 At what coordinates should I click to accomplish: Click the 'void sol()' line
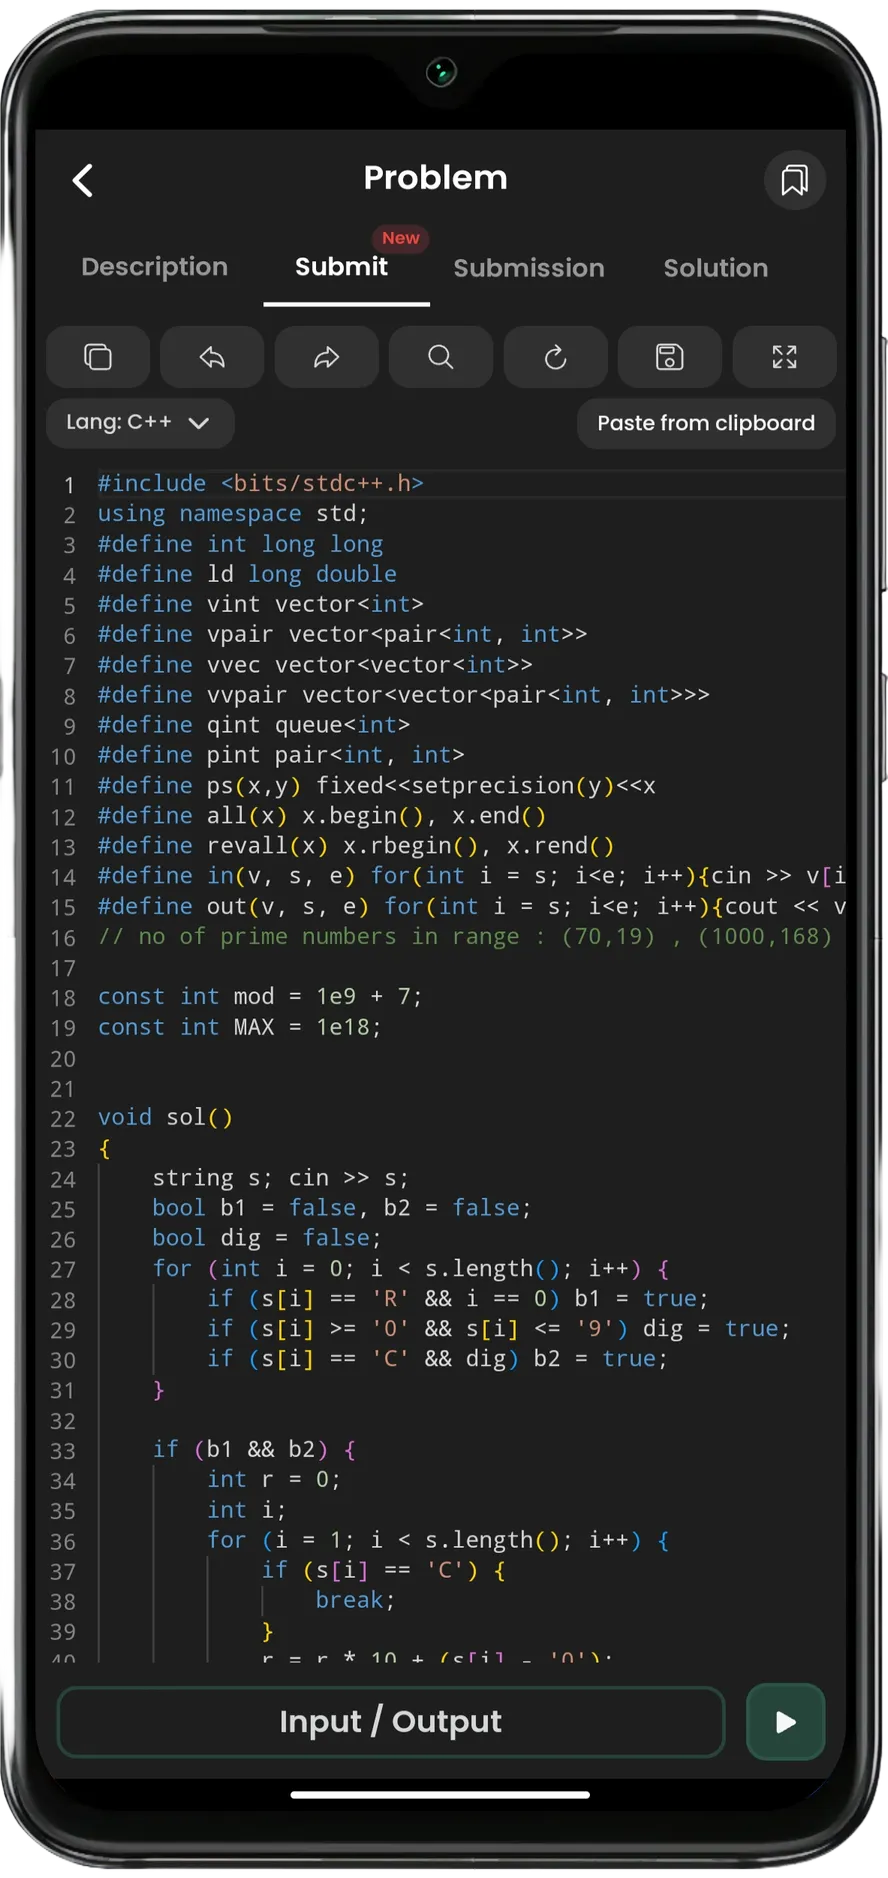click(165, 1117)
